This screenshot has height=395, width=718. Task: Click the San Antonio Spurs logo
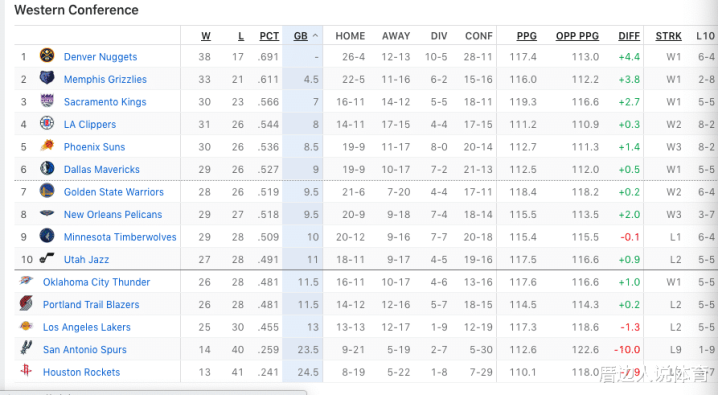[x=26, y=348]
